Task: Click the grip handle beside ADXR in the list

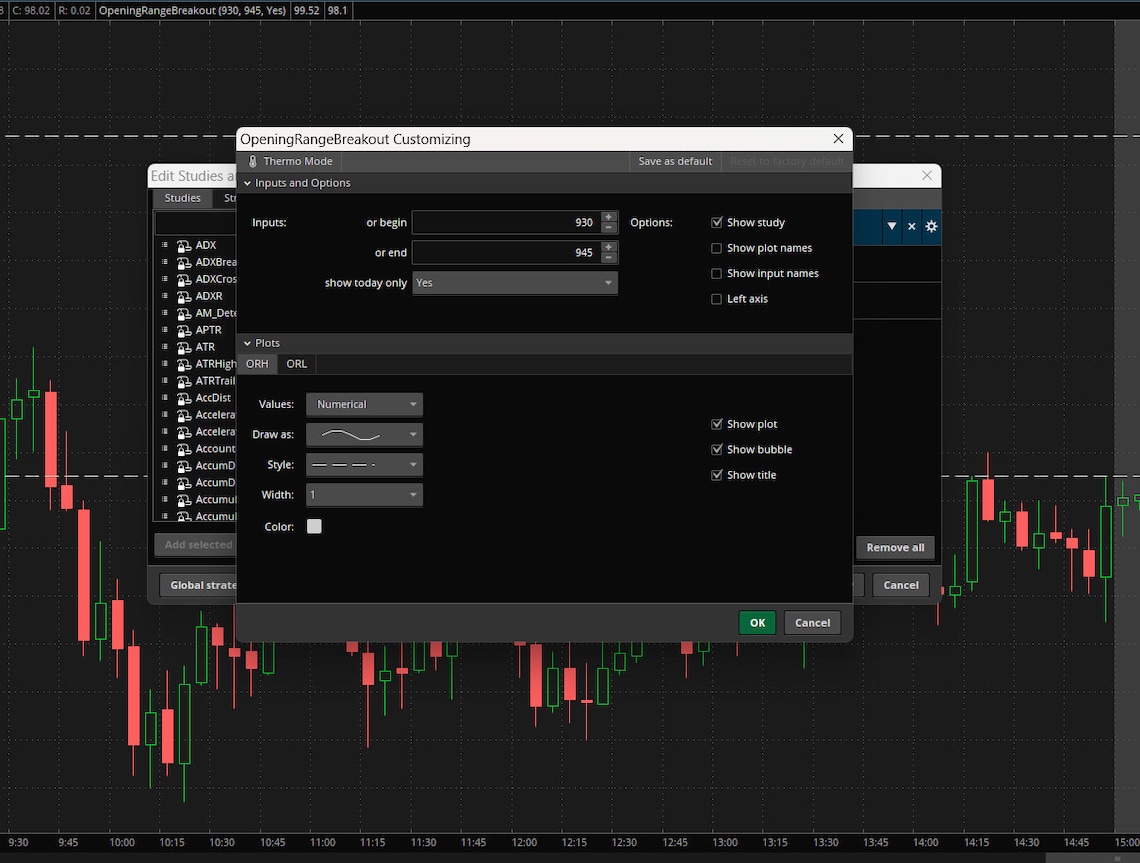Action: [x=165, y=296]
